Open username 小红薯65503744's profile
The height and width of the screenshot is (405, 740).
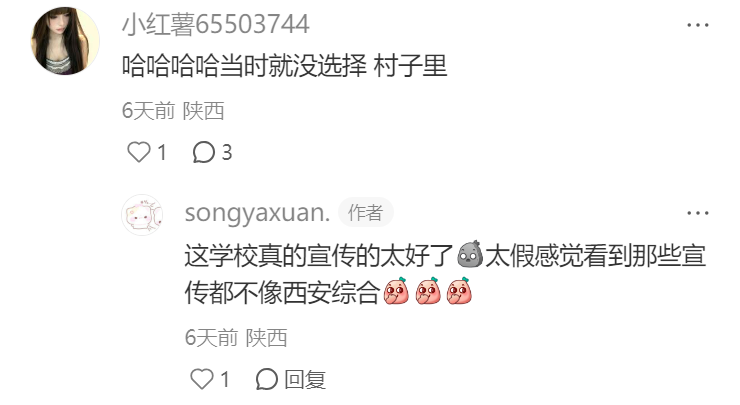216,24
